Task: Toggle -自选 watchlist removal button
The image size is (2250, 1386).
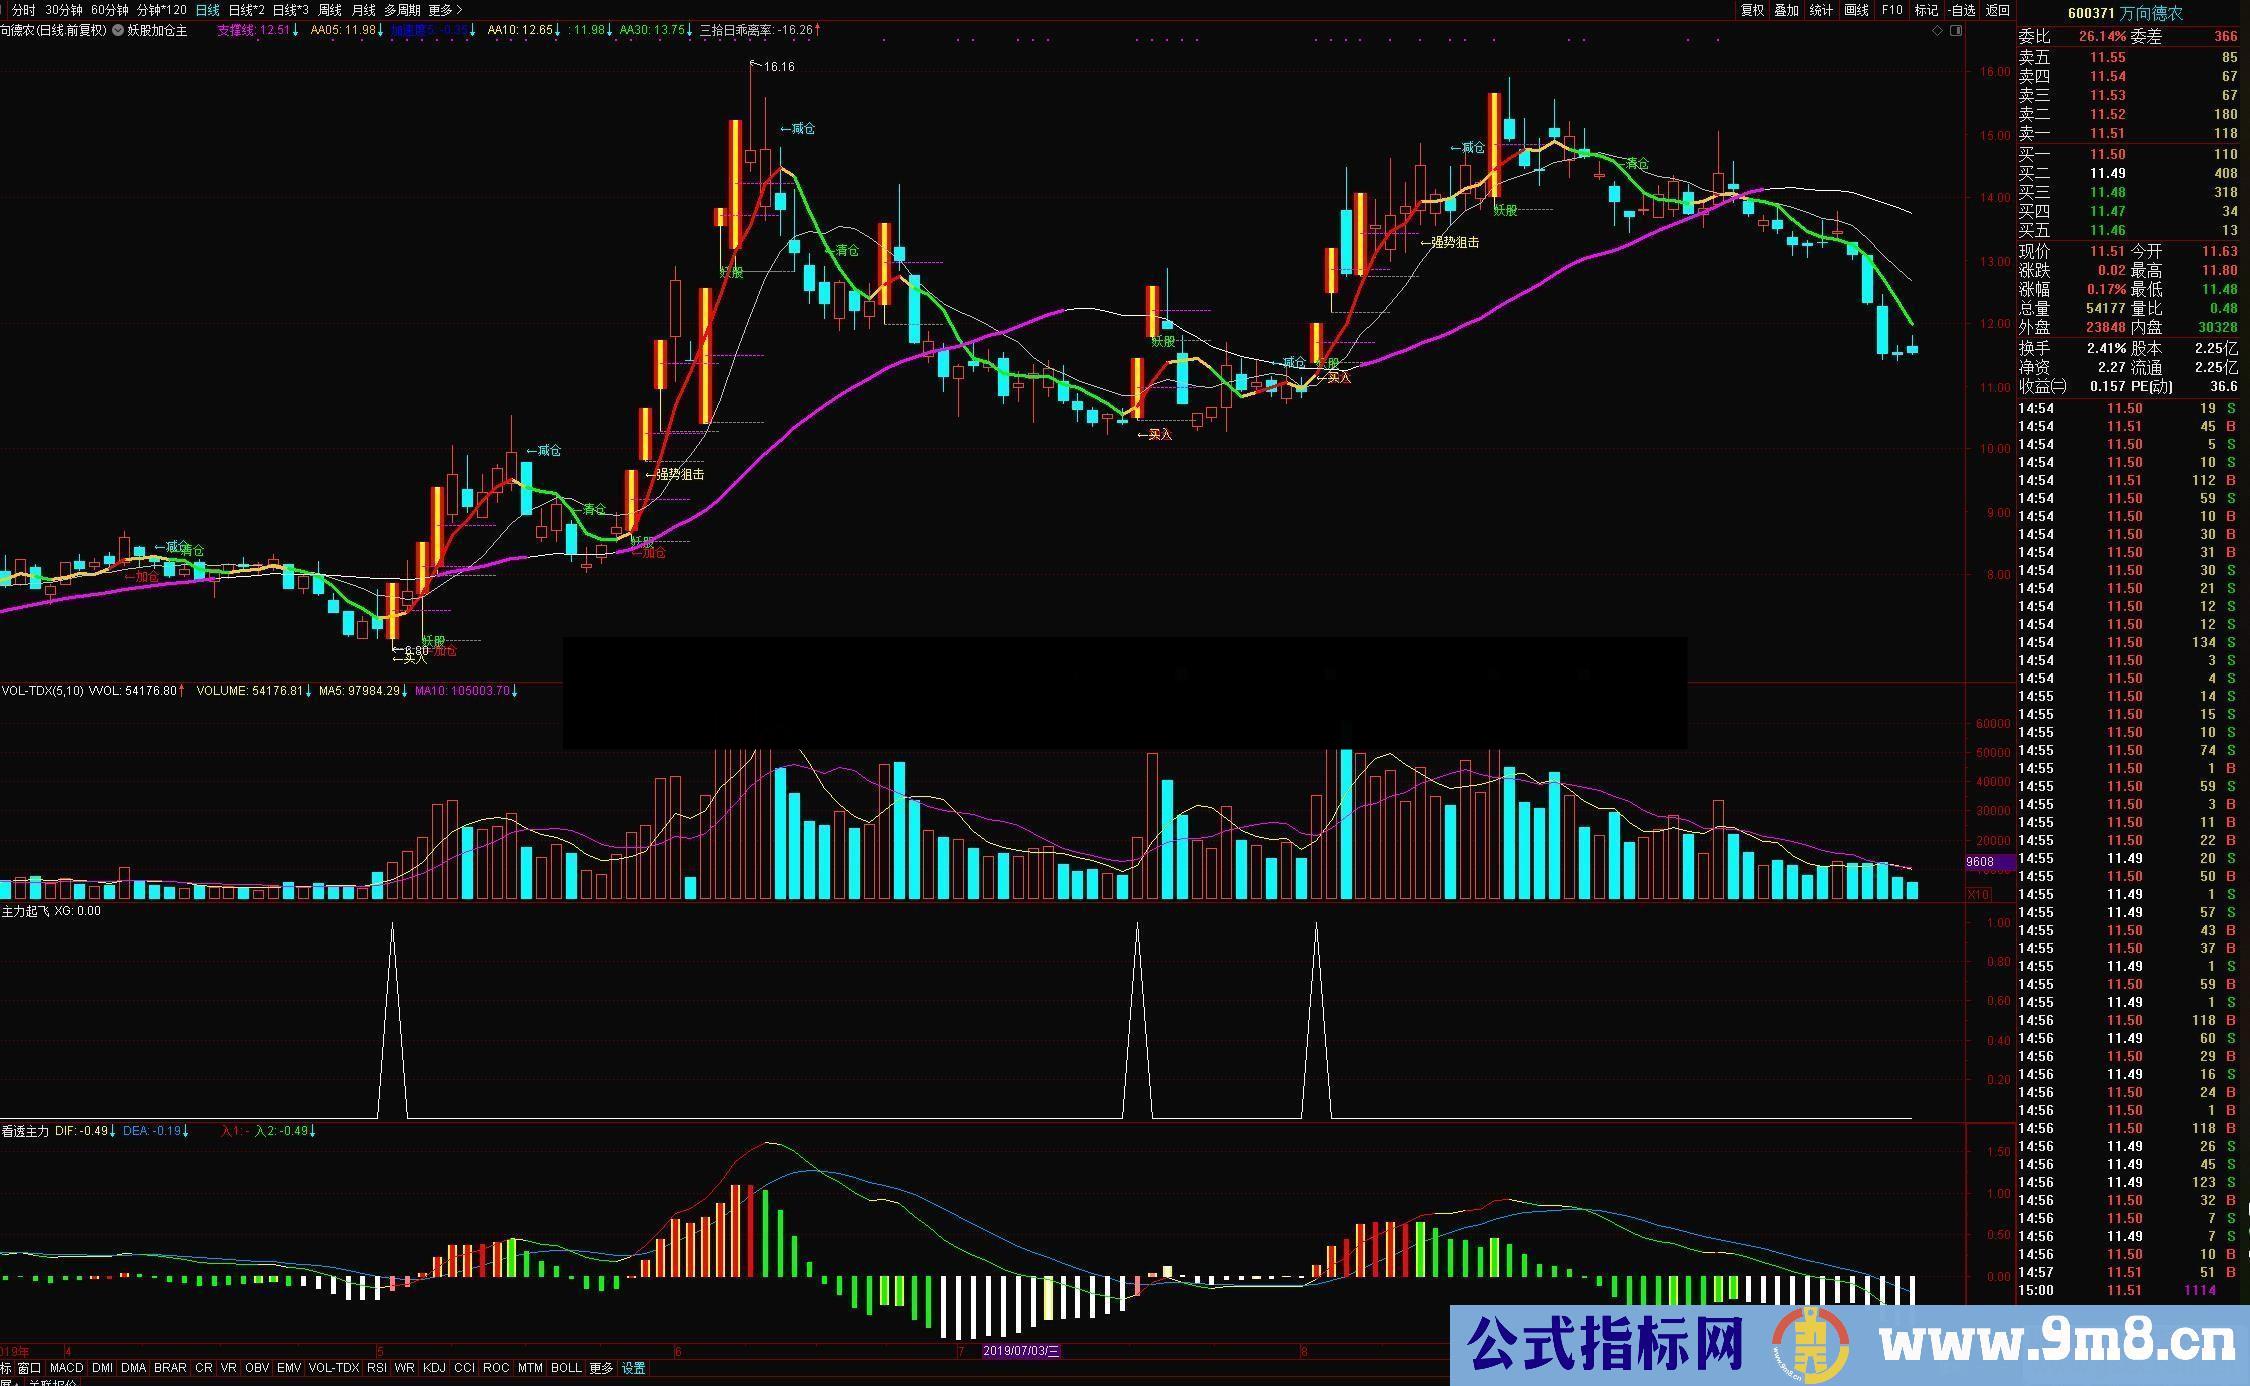Action: pos(1962,10)
